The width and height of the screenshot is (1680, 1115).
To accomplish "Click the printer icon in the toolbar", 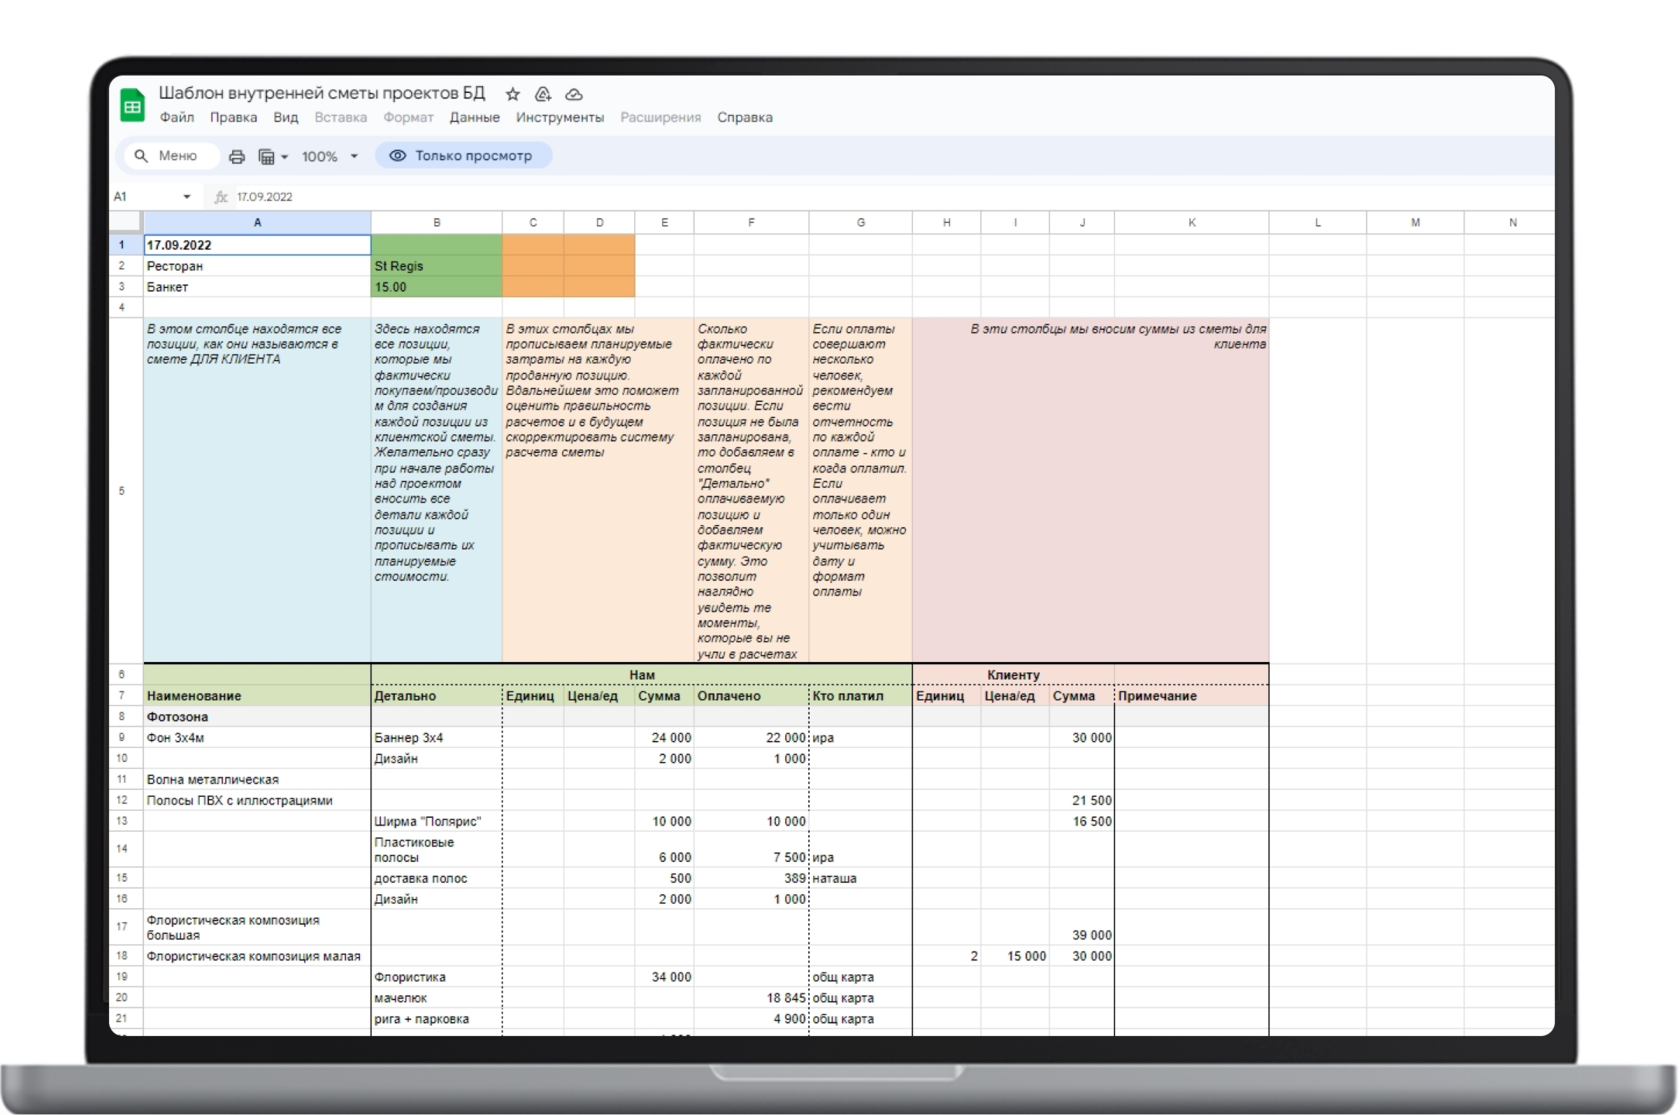I will point(237,156).
